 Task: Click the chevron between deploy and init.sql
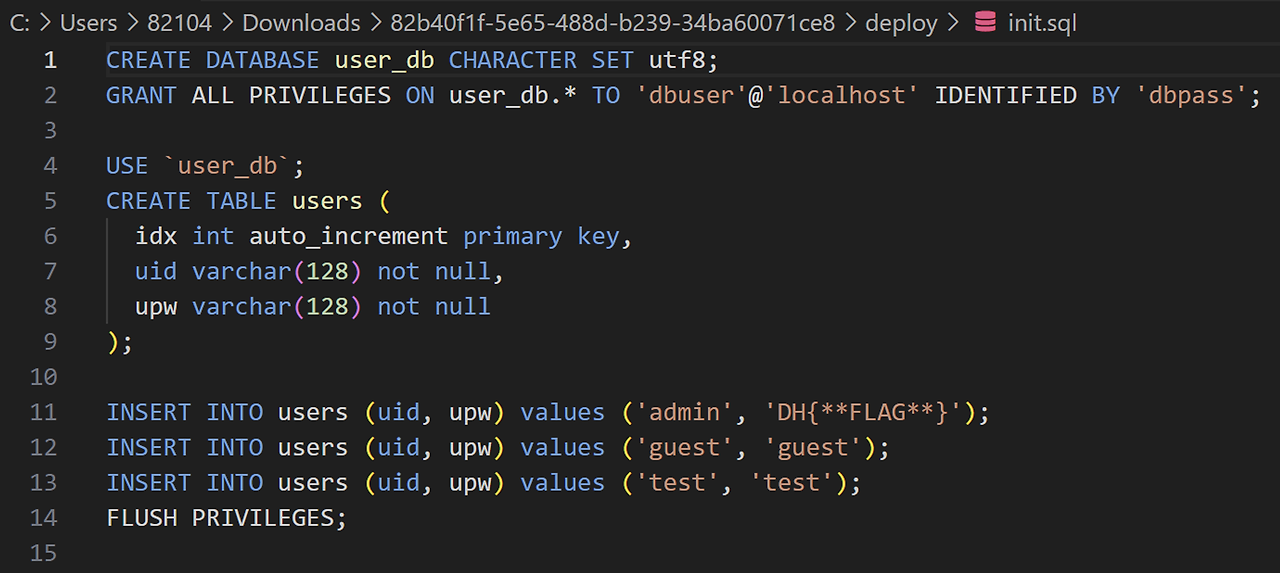[955, 22]
